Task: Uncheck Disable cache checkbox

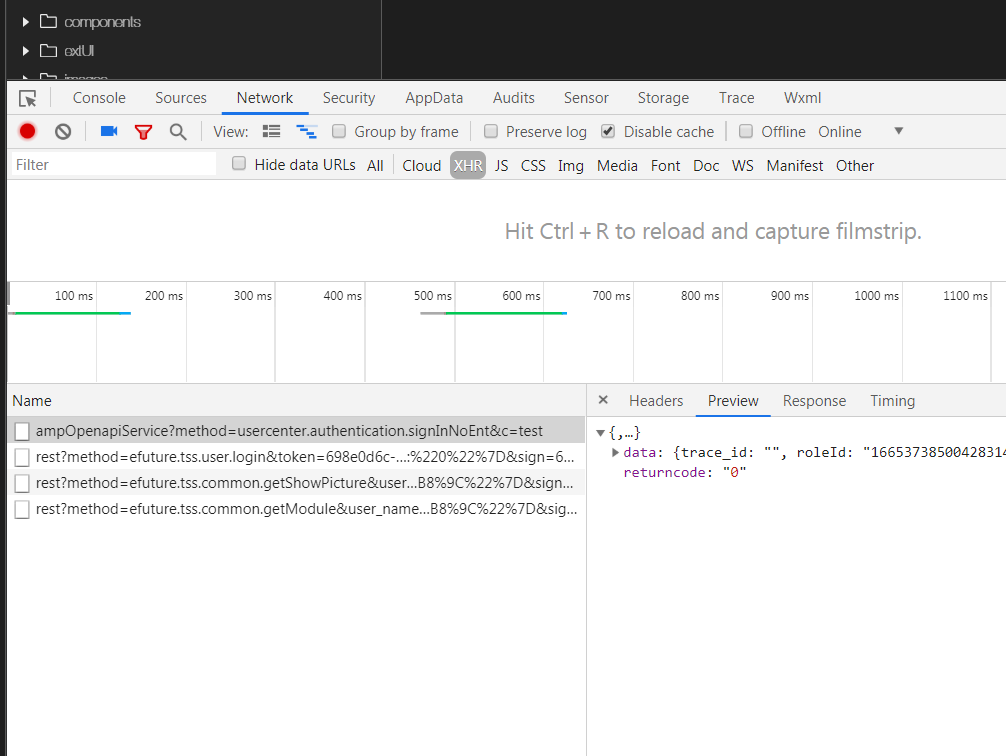Action: (608, 131)
